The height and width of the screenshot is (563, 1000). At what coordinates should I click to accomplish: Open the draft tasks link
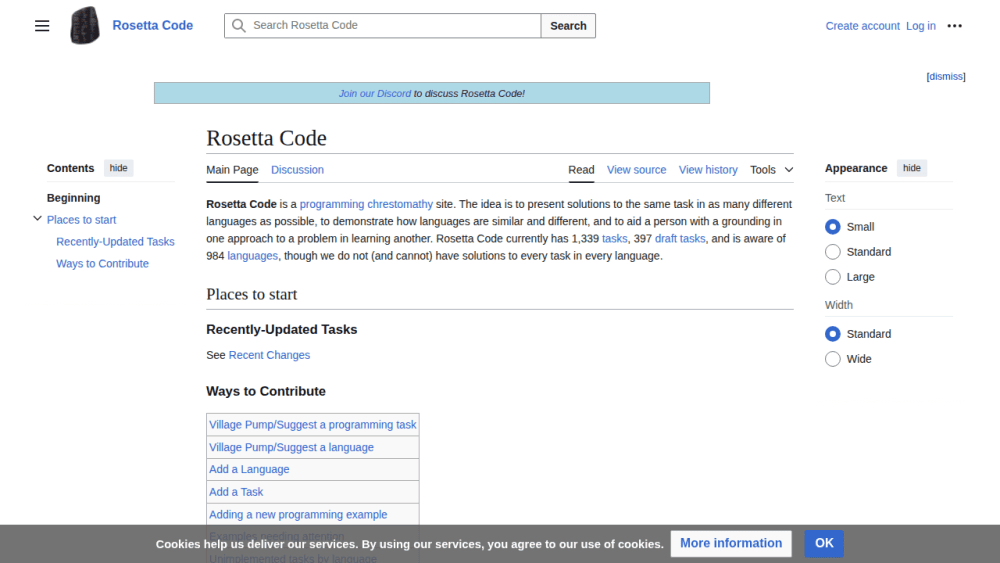pyautogui.click(x=680, y=238)
